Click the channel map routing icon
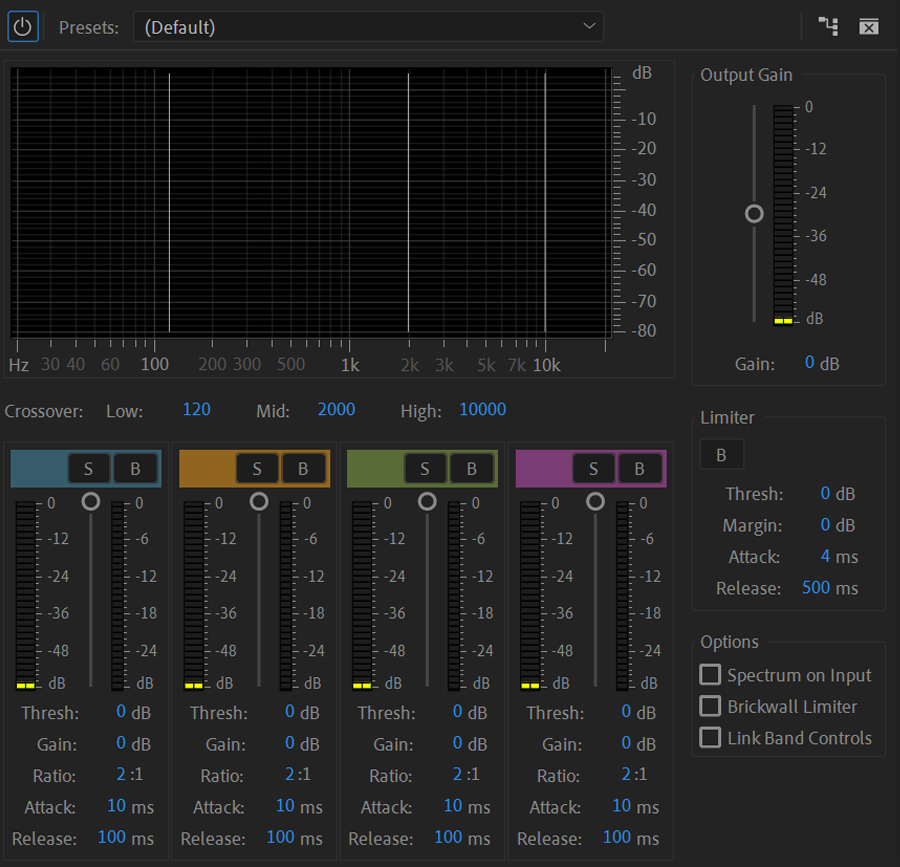Viewport: 900px width, 867px height. [x=828, y=27]
